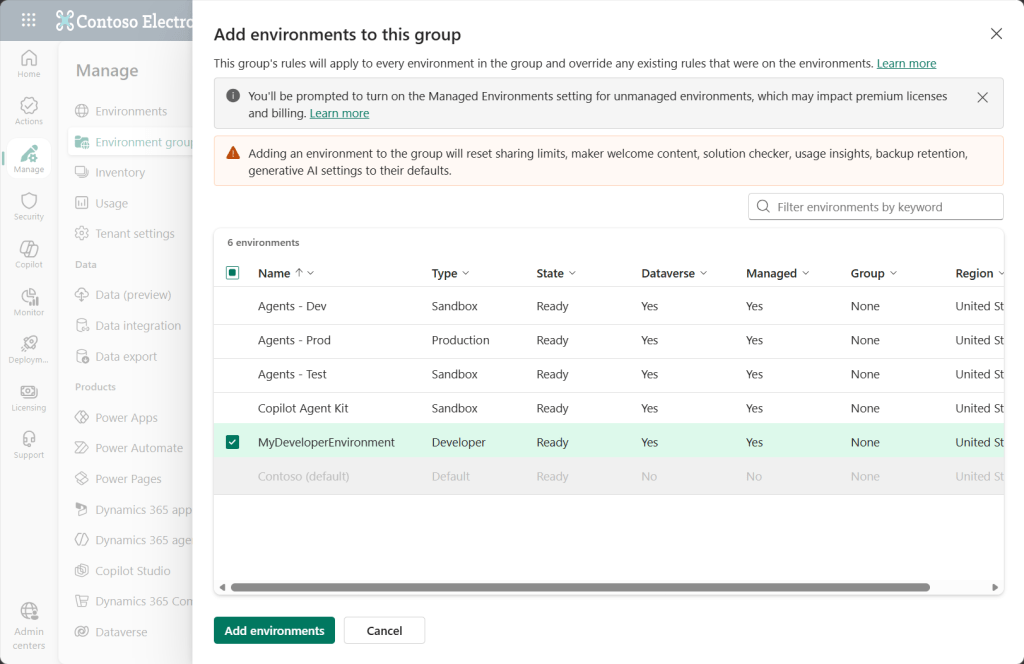The image size is (1024, 664).
Task: Click the Data (preview) cloud icon
Action: point(82,294)
